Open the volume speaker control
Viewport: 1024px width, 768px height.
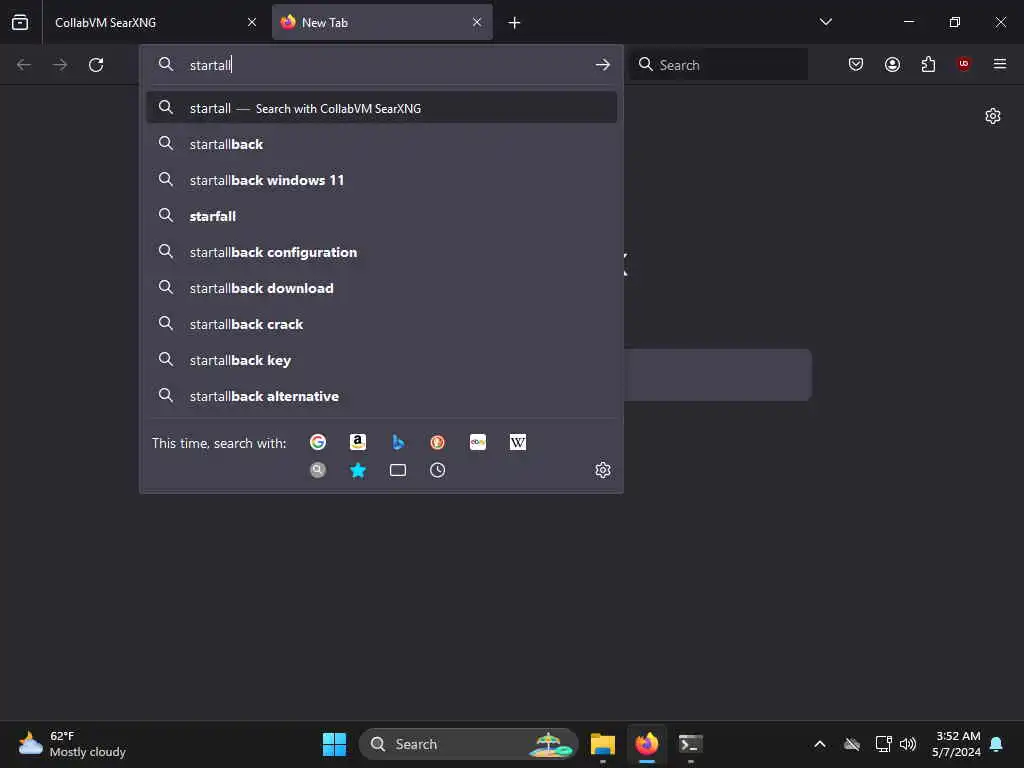908,744
